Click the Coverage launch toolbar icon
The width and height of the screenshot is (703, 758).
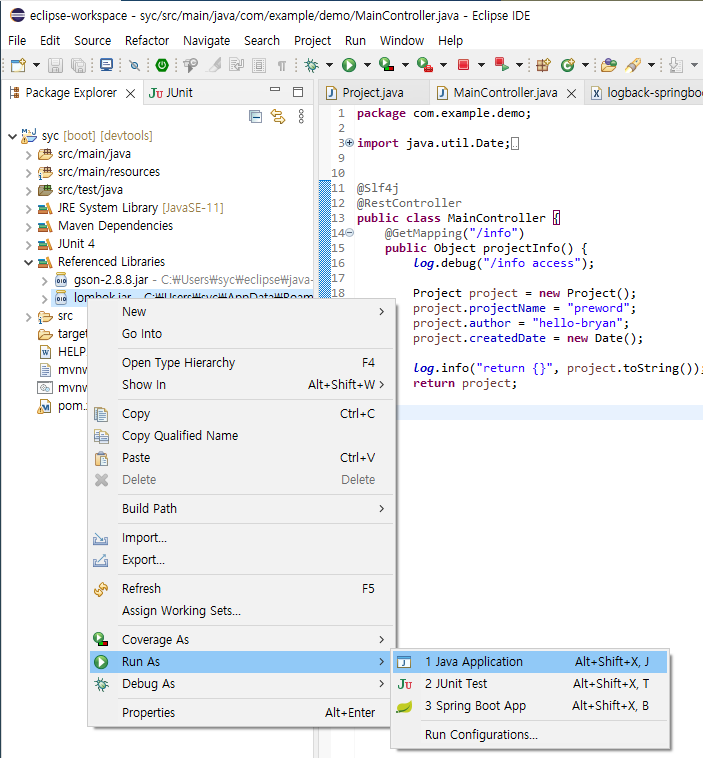(386, 65)
